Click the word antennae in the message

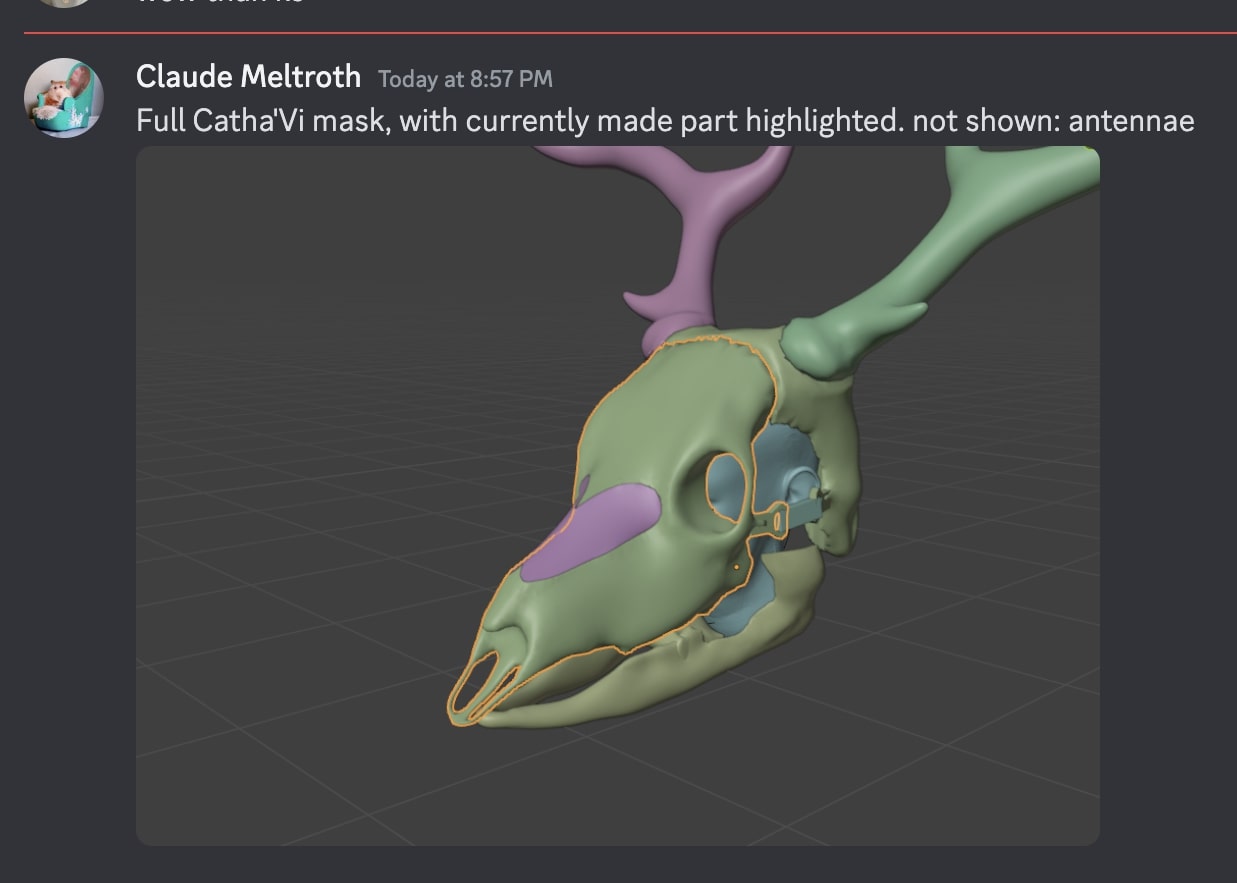click(x=1131, y=121)
